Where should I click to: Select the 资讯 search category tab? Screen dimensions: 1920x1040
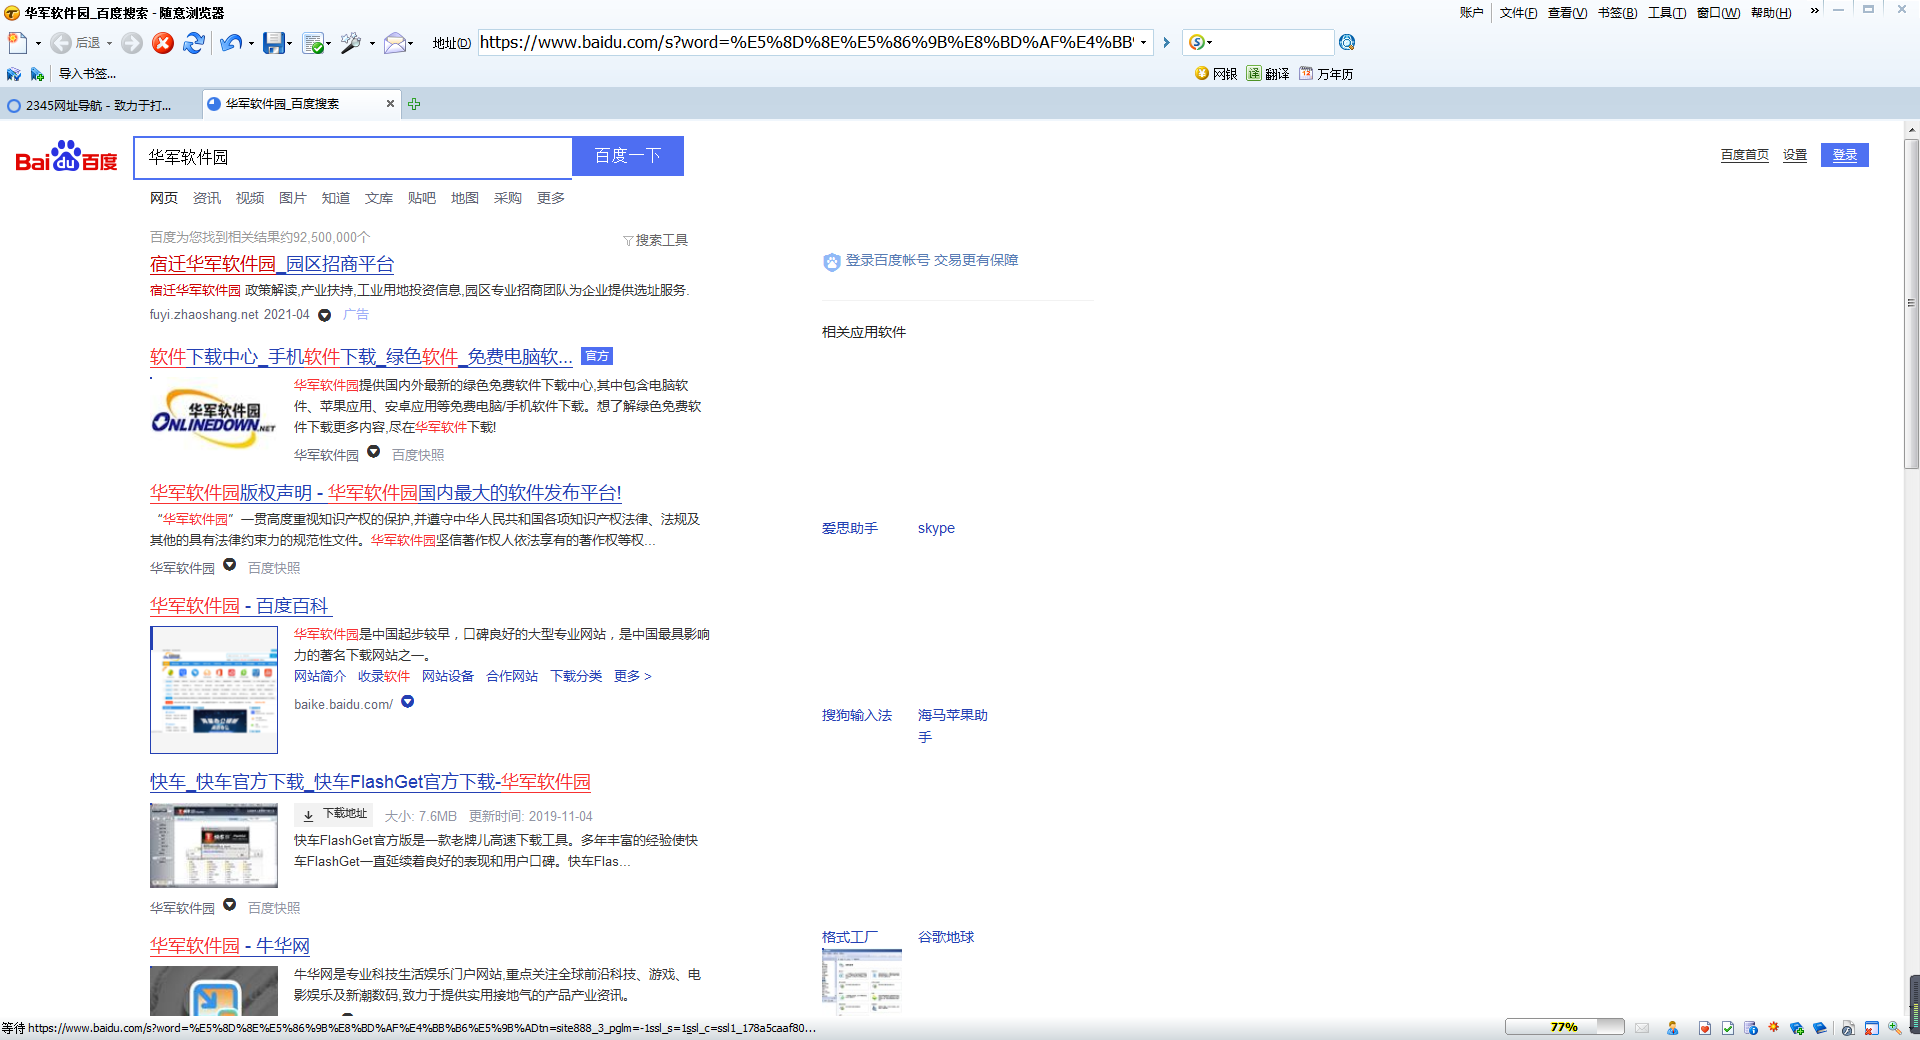207,198
